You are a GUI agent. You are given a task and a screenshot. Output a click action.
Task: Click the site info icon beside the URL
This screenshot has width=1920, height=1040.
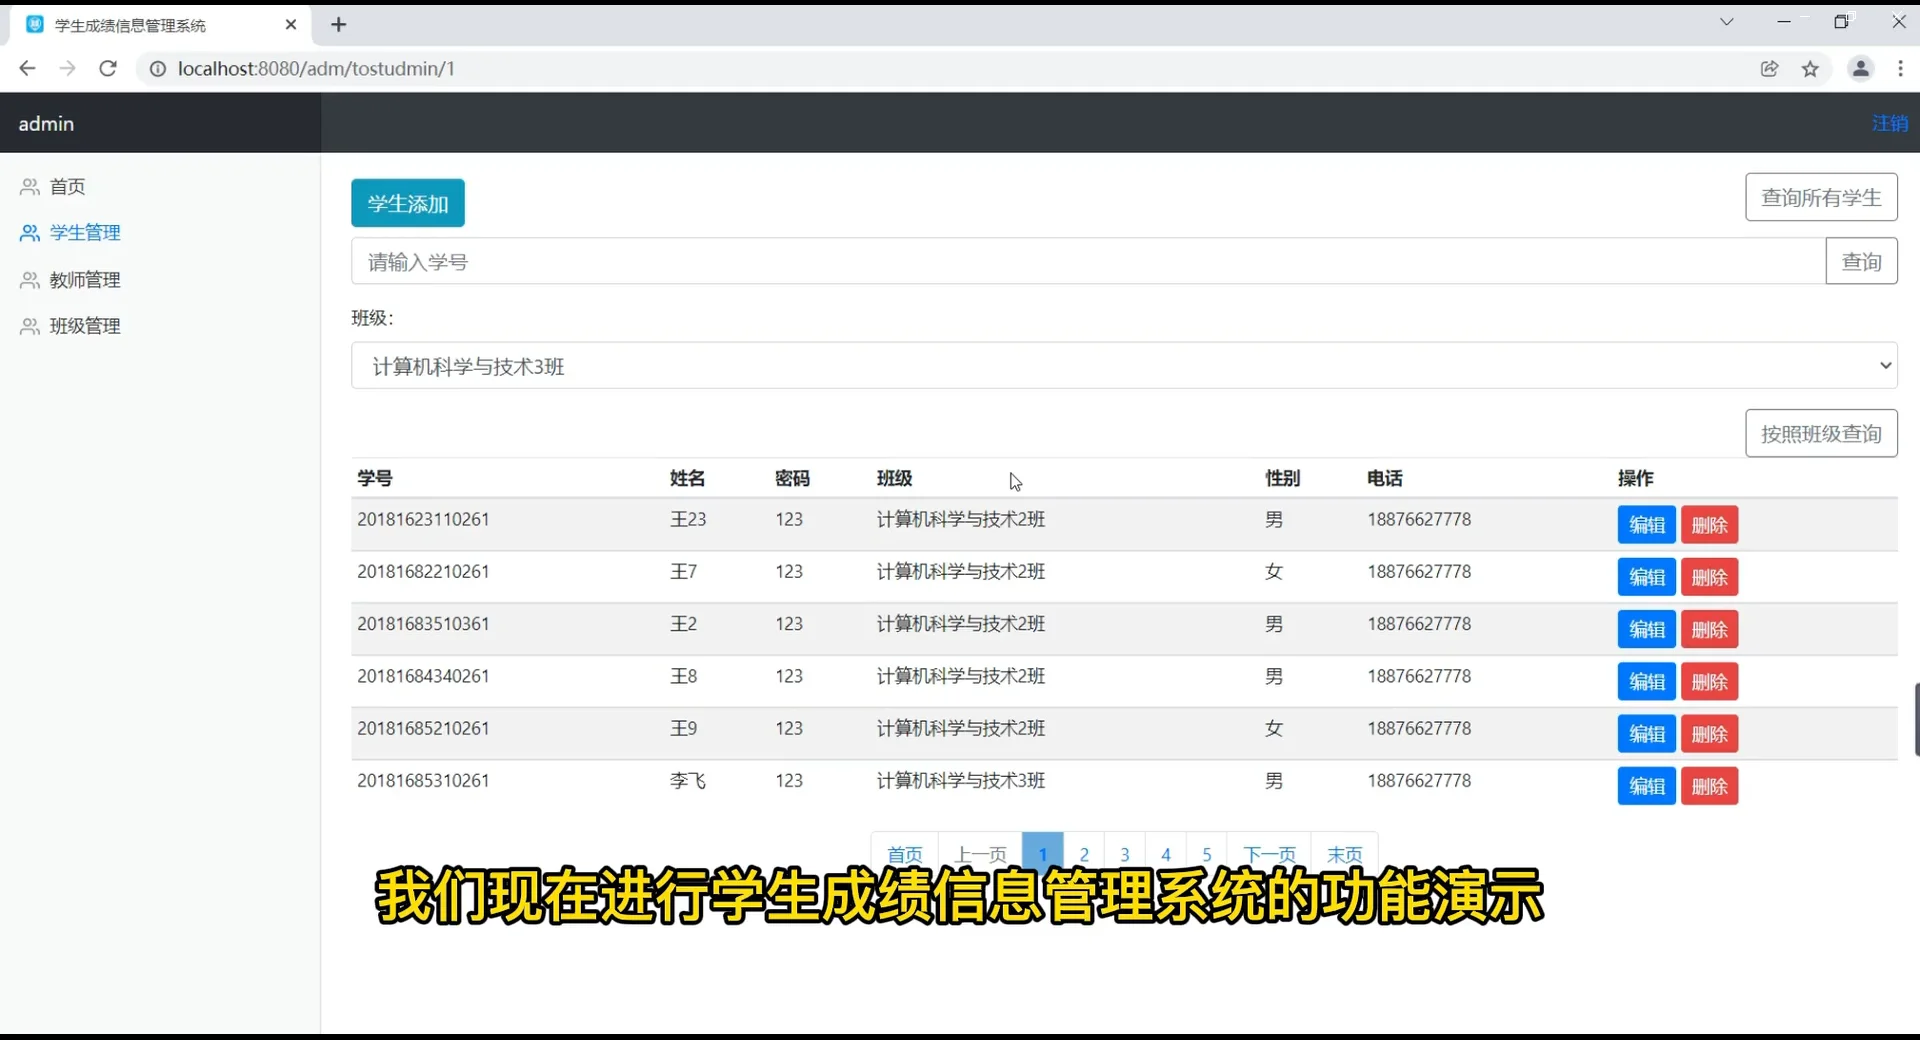point(157,69)
